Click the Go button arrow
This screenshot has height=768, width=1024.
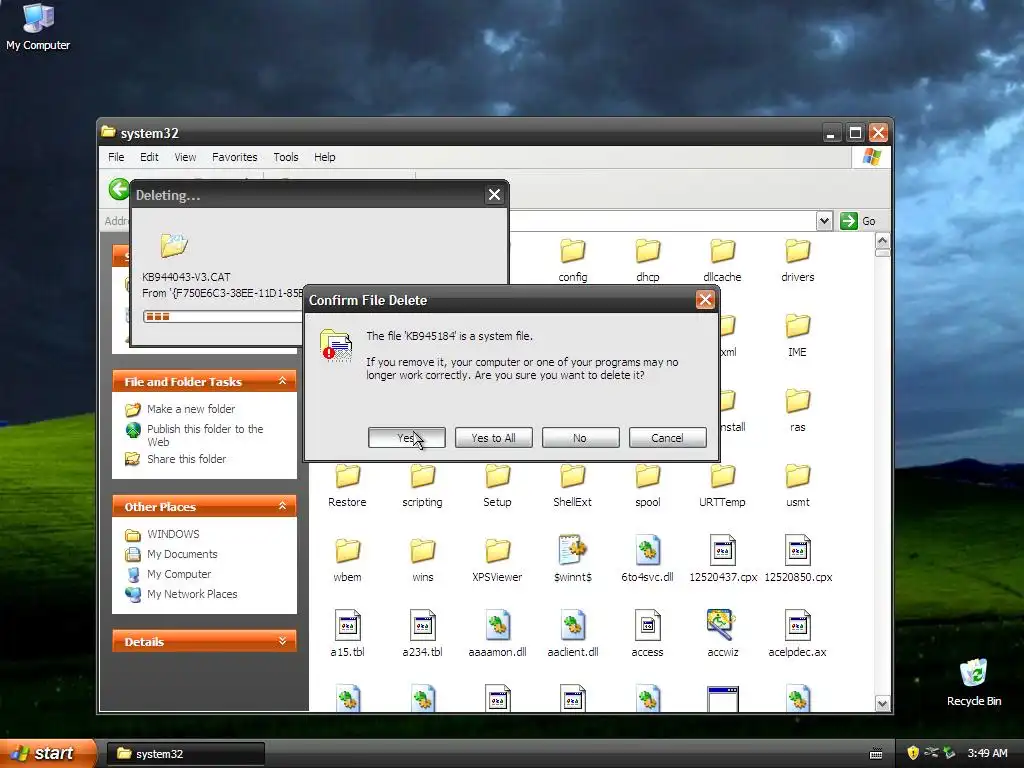point(848,221)
